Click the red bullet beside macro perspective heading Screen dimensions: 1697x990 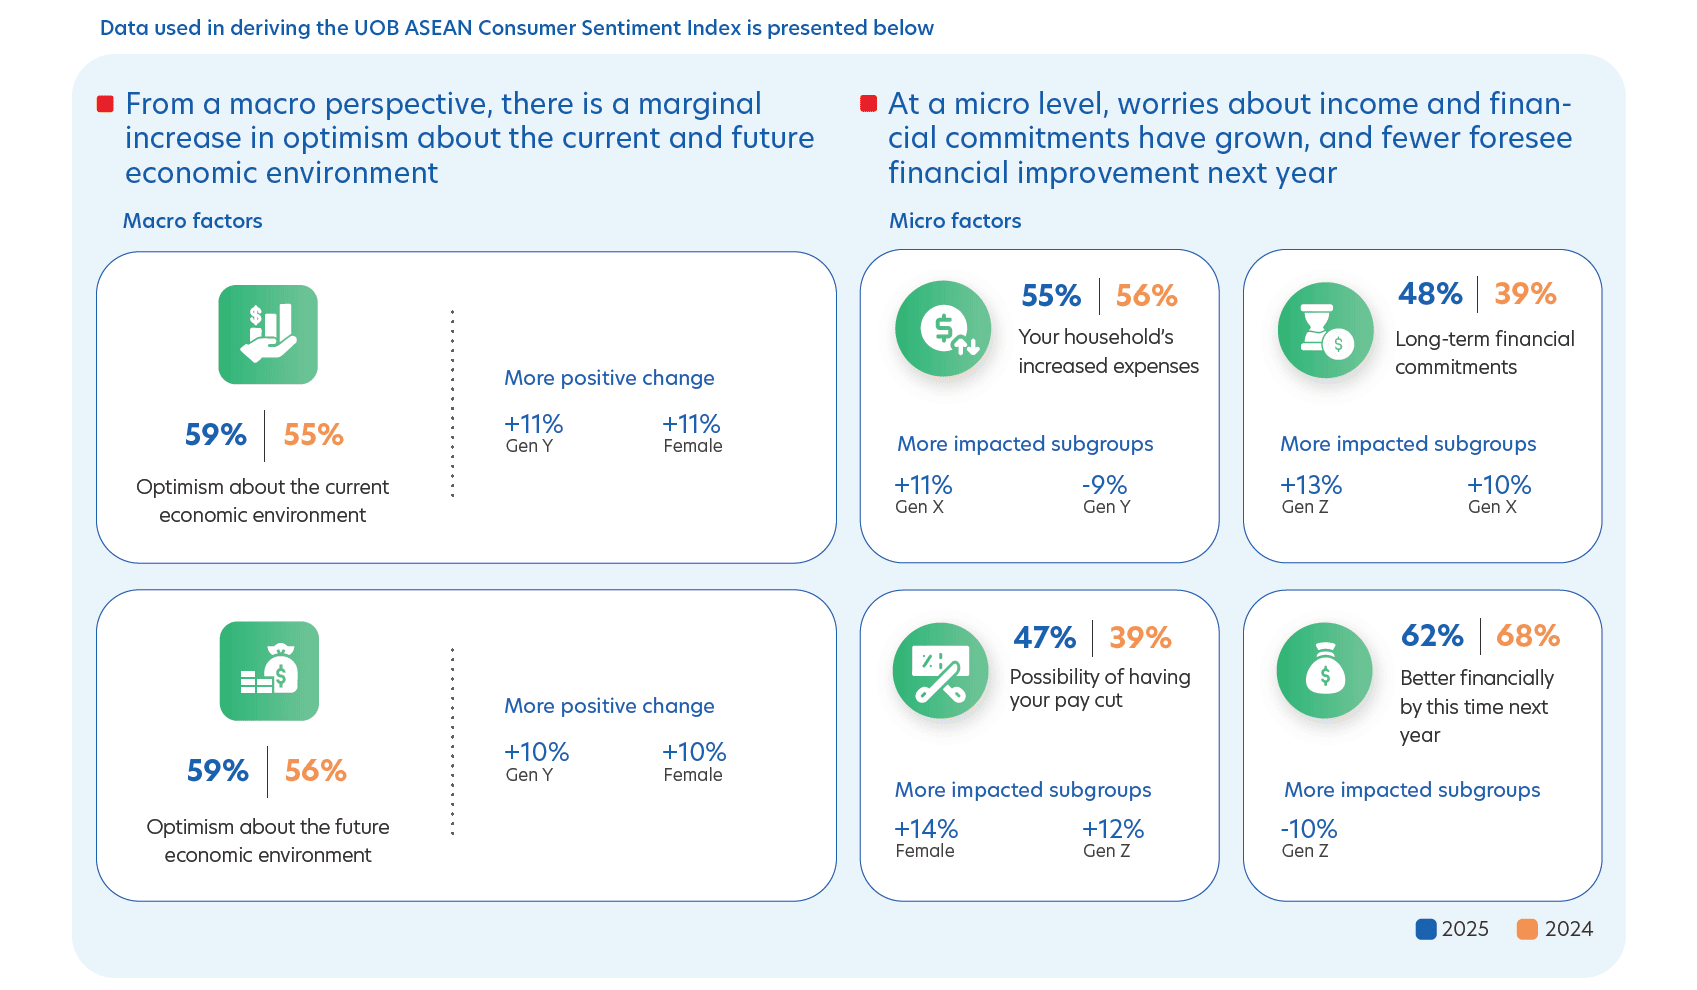click(105, 104)
